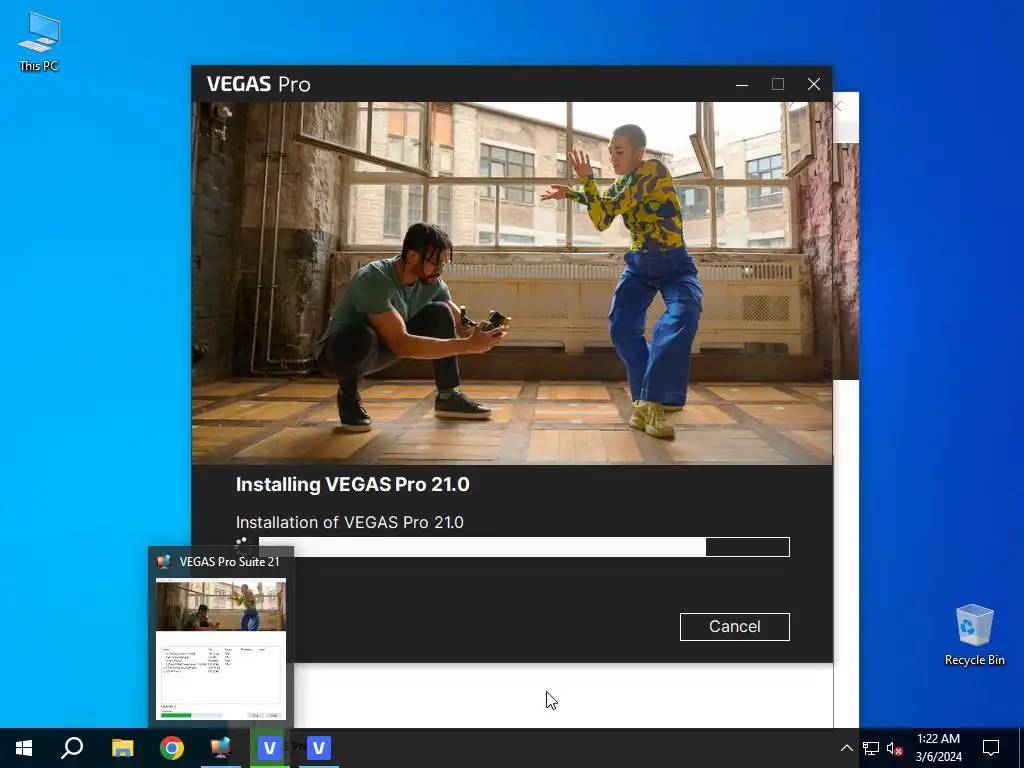Close the window behind the installer
1024x768 pixels.
[x=838, y=106]
